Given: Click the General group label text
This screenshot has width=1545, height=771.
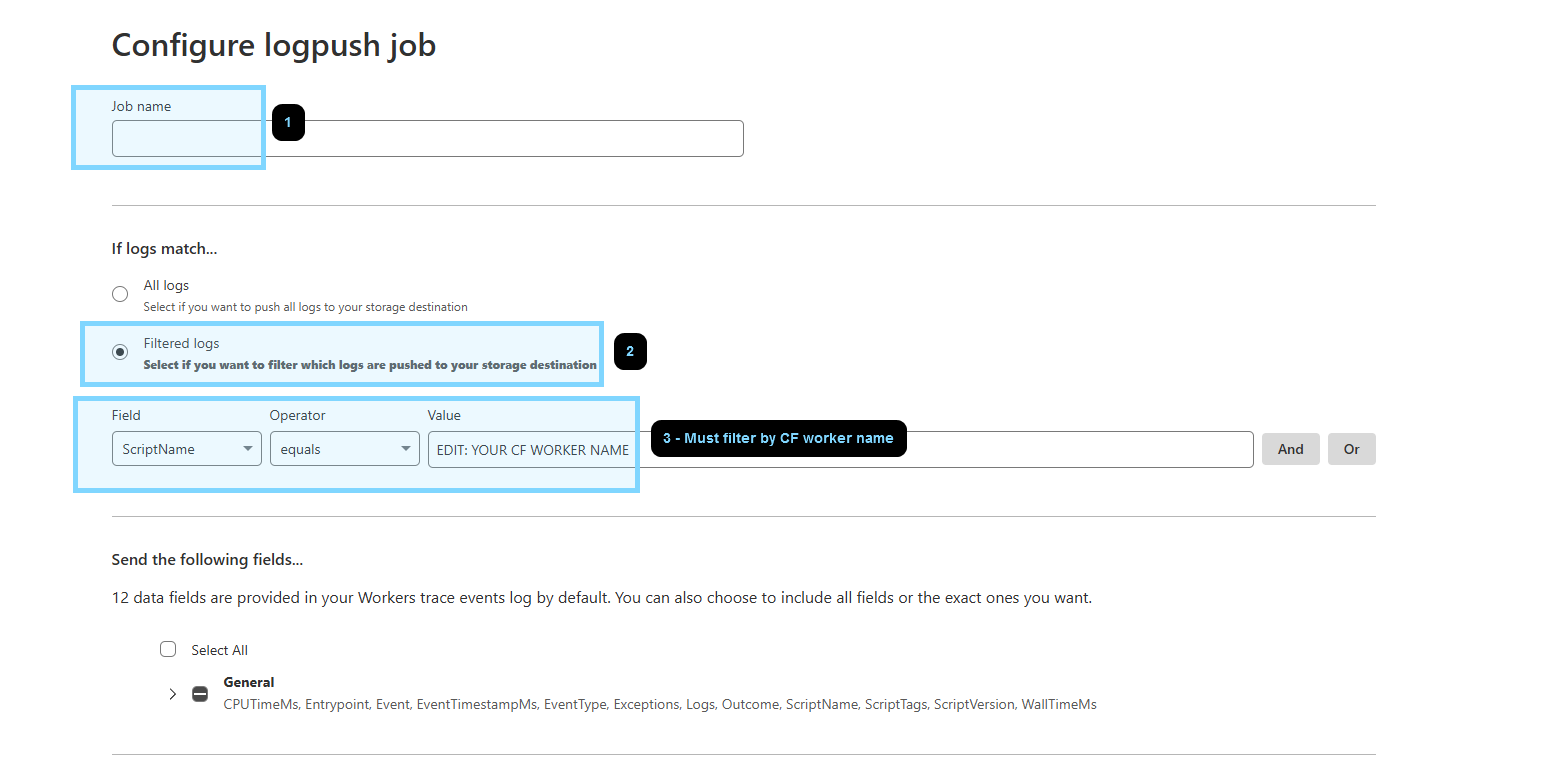Looking at the screenshot, I should (x=248, y=682).
